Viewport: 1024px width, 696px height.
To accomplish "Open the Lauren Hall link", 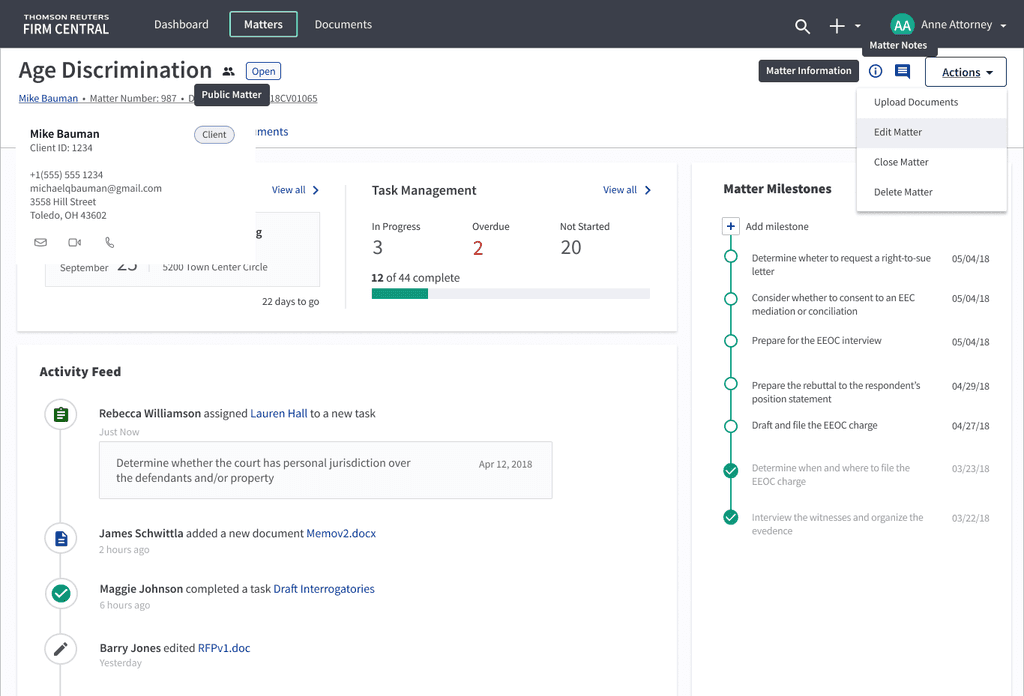I will [x=279, y=413].
